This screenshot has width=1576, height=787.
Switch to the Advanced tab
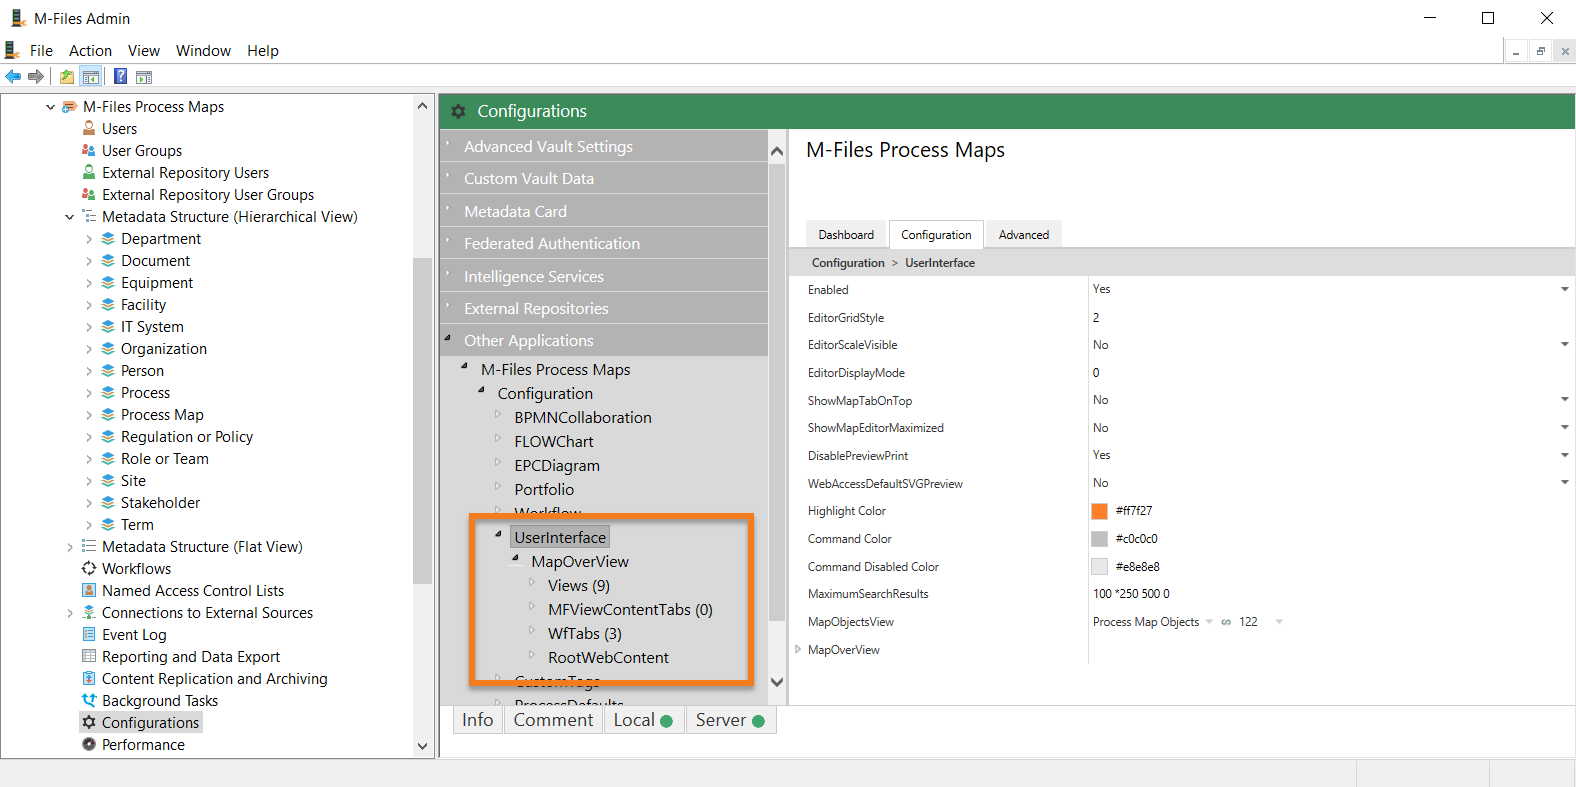[x=1023, y=235]
